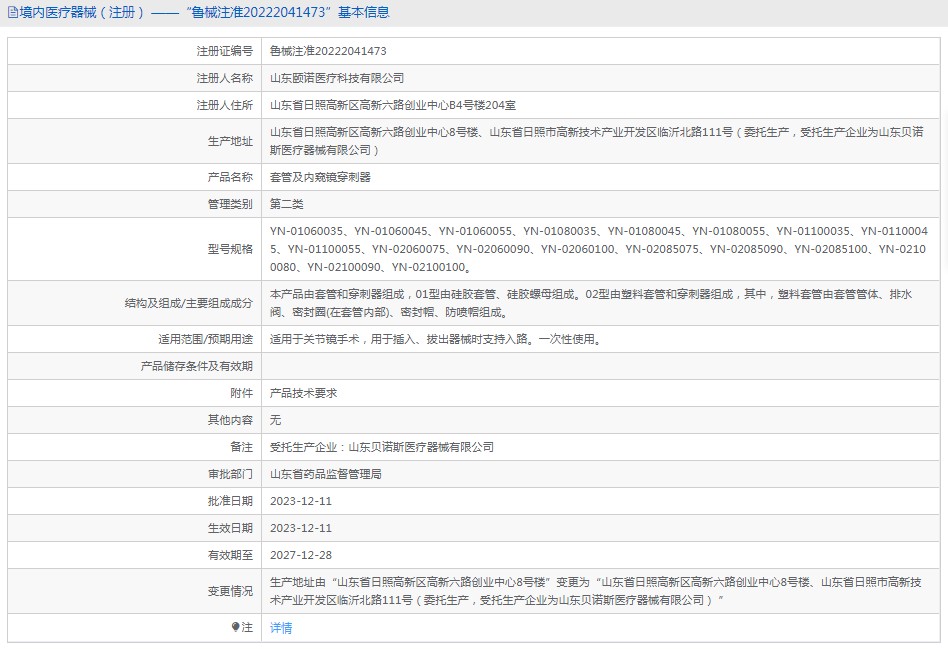Select the 产品技术要求 attachment text
The height and width of the screenshot is (649, 948).
pos(304,393)
